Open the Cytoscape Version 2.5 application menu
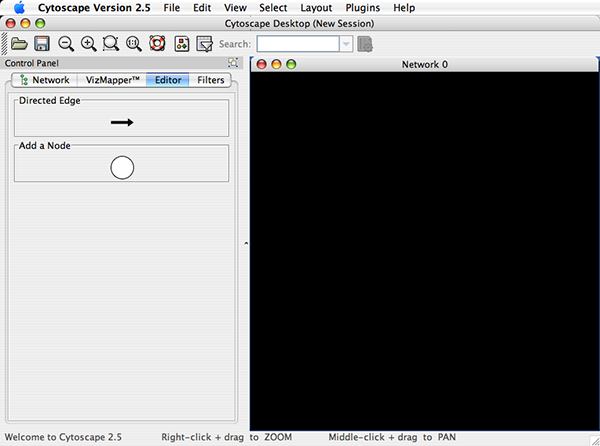Image resolution: width=600 pixels, height=446 pixels. point(94,8)
